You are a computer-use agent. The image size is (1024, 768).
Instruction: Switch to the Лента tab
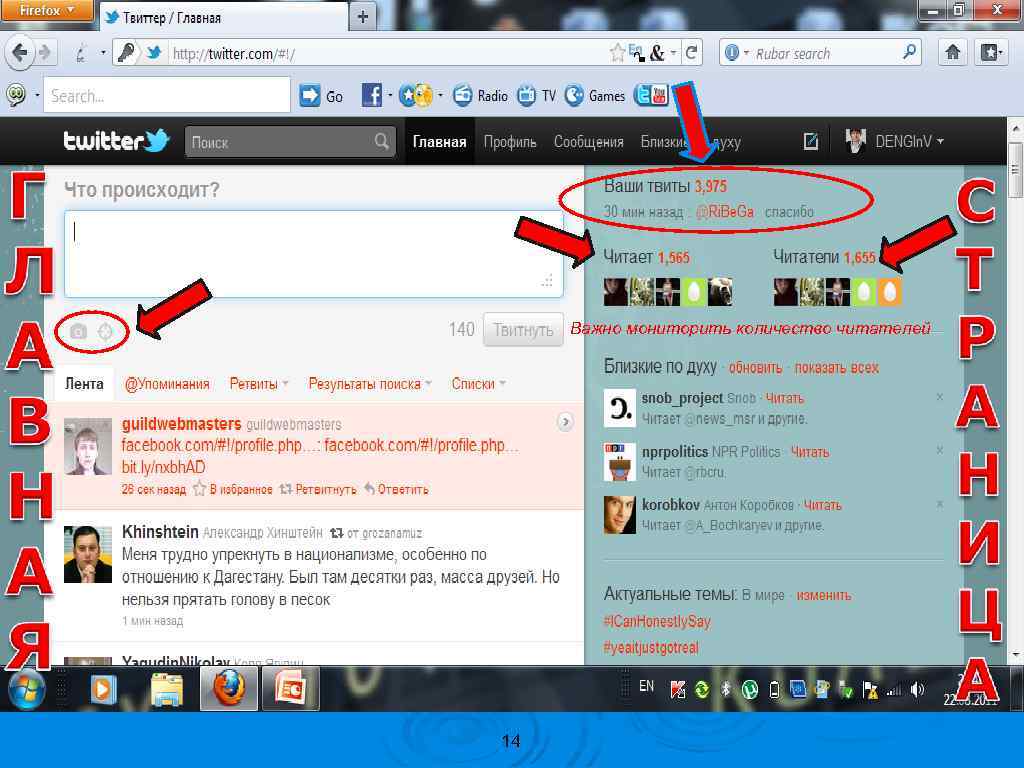point(84,383)
